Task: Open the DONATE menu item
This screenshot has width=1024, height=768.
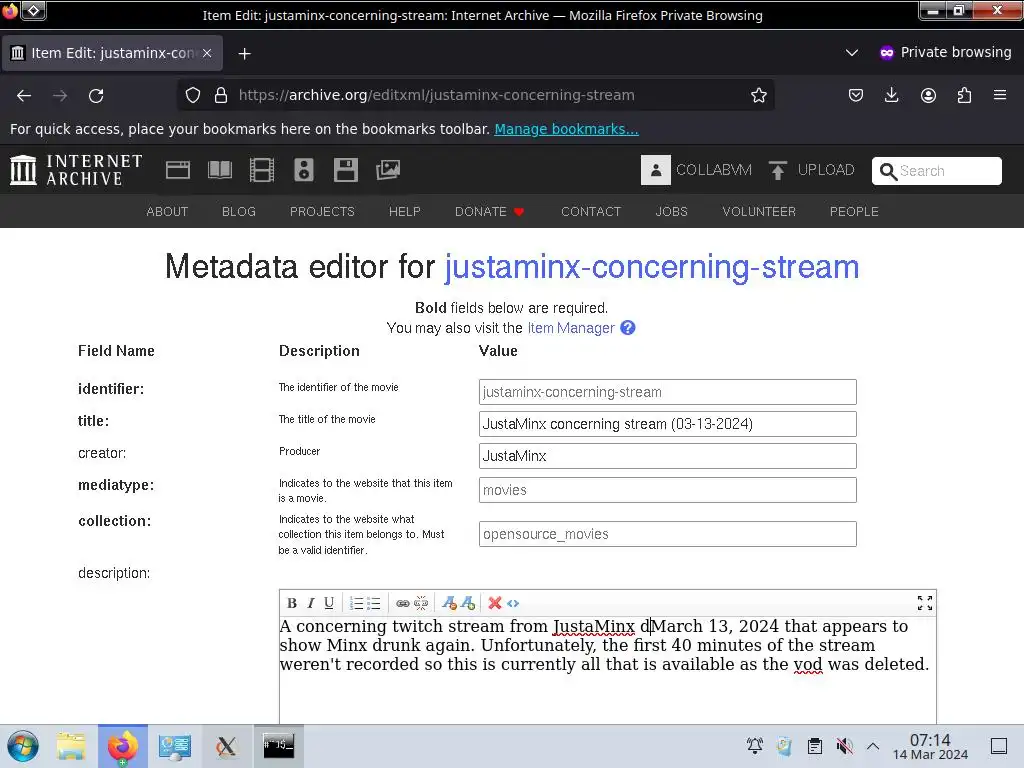Action: [489, 212]
